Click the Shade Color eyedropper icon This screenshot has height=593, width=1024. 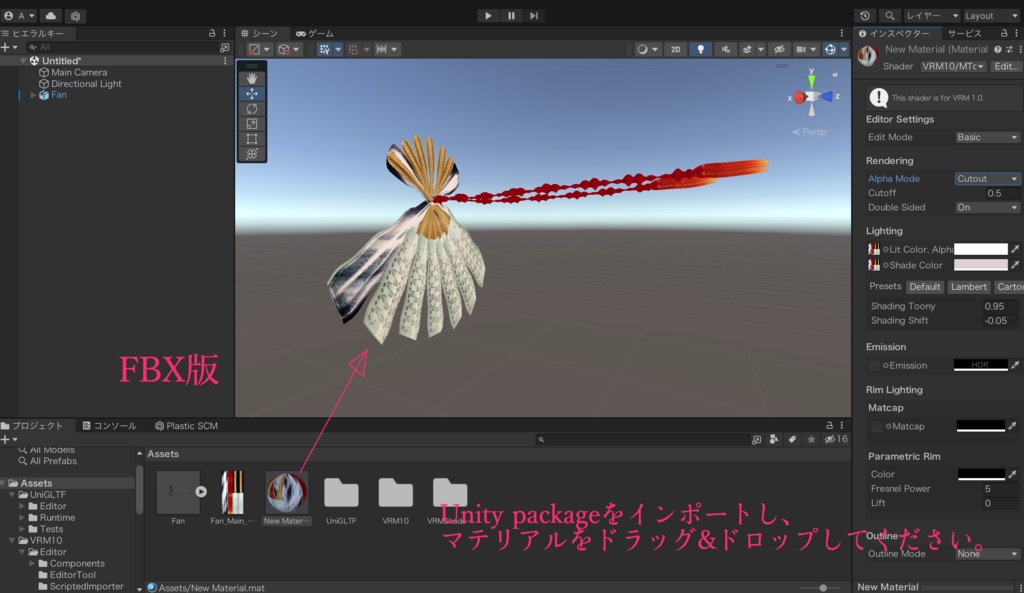tap(1015, 264)
